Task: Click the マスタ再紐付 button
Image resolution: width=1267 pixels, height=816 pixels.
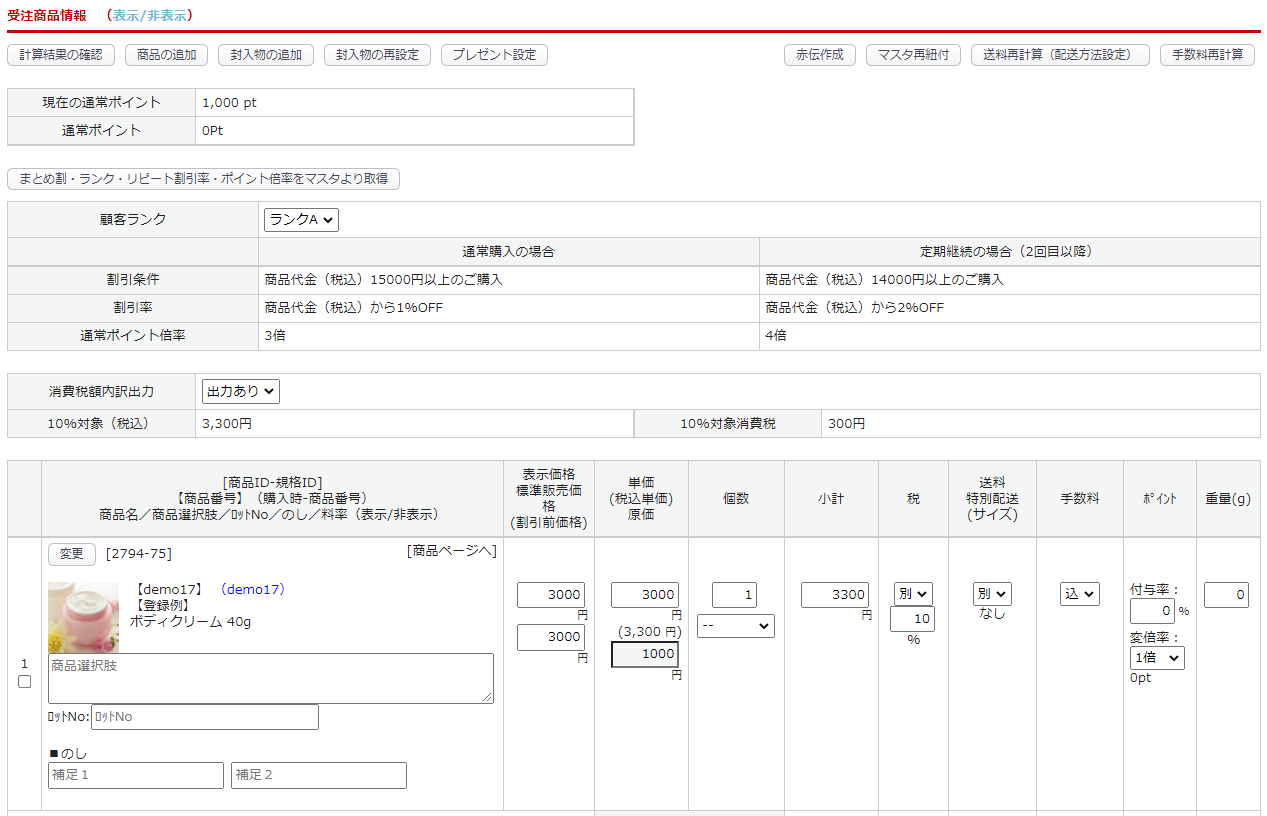Action: [x=913, y=55]
